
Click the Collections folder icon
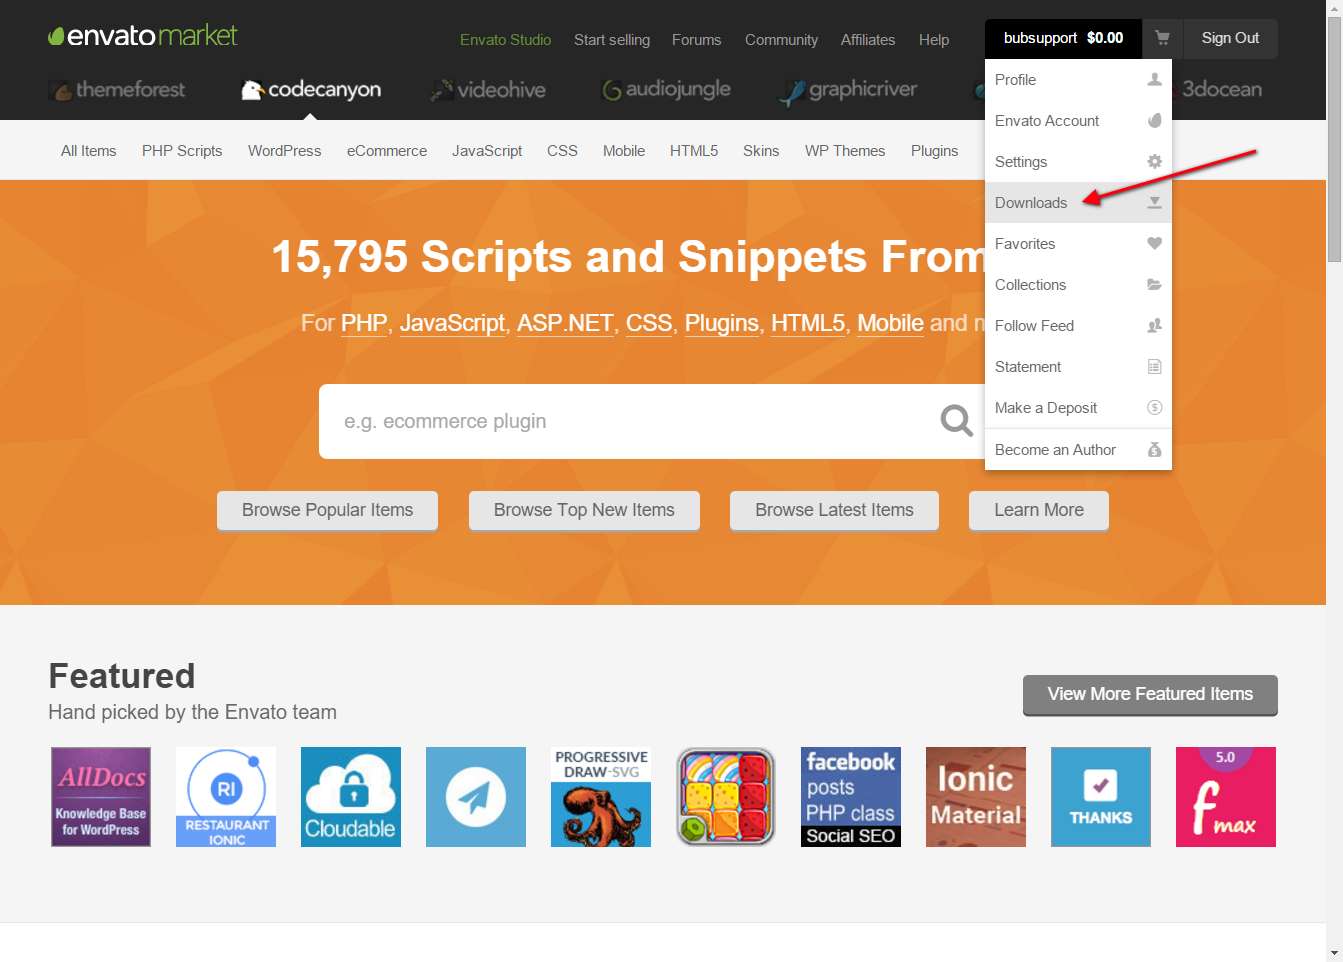pos(1154,284)
